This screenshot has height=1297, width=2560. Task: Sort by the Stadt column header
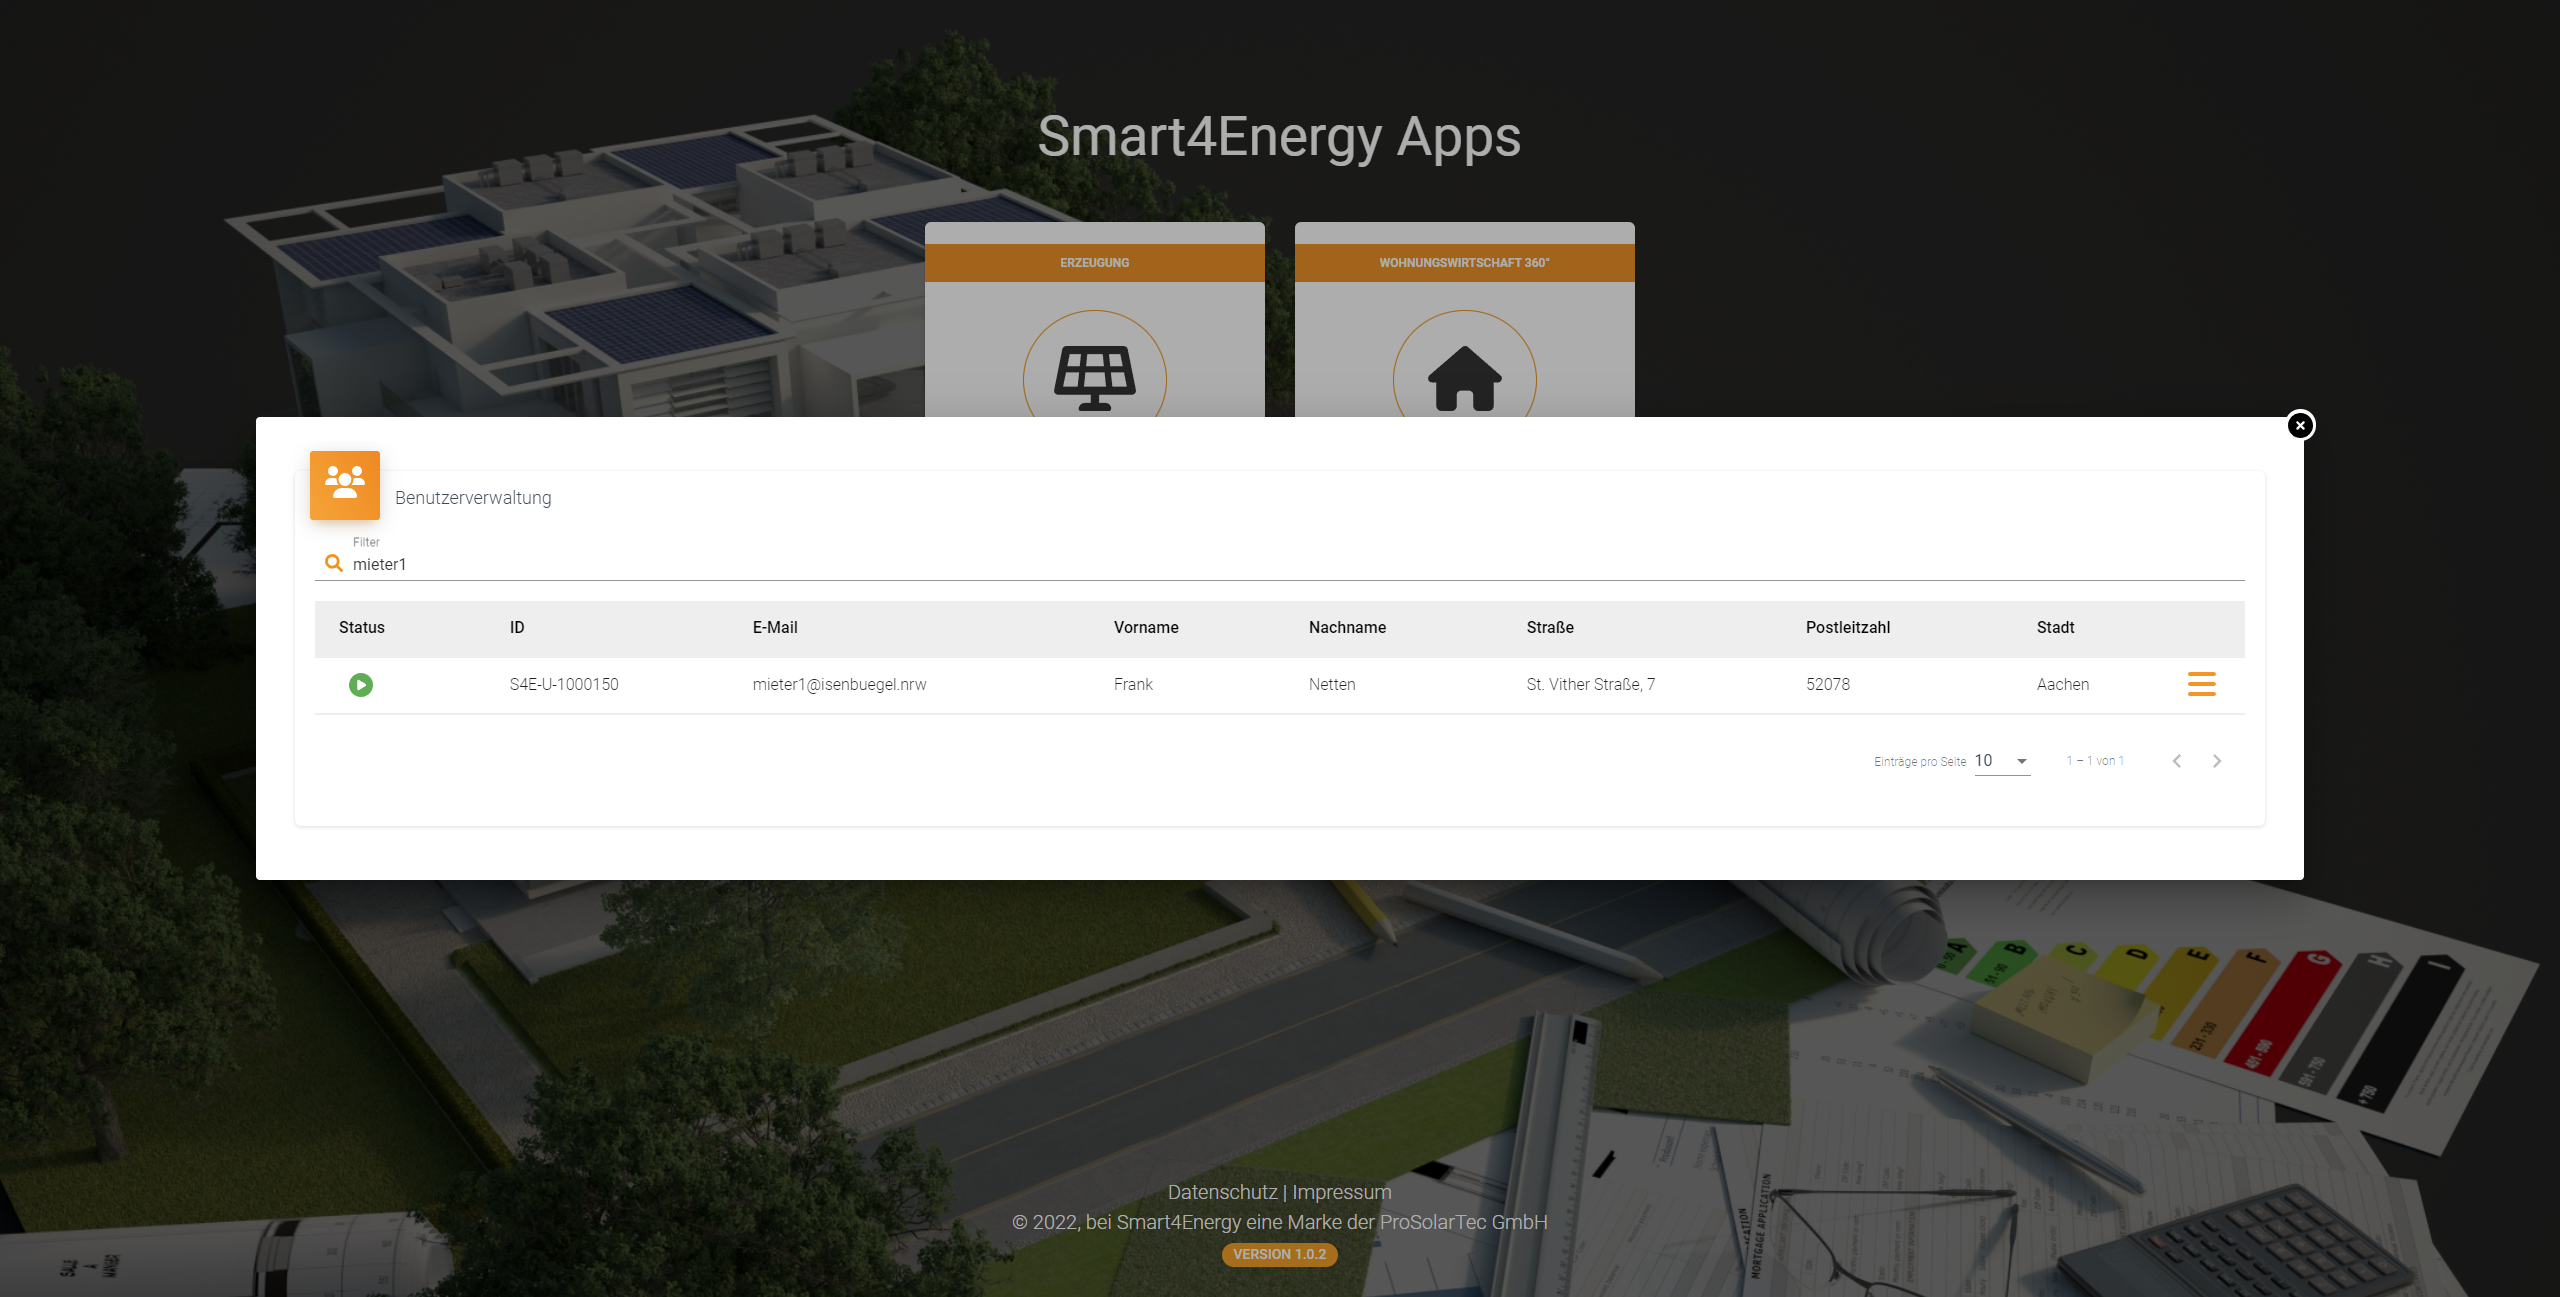tap(2056, 628)
